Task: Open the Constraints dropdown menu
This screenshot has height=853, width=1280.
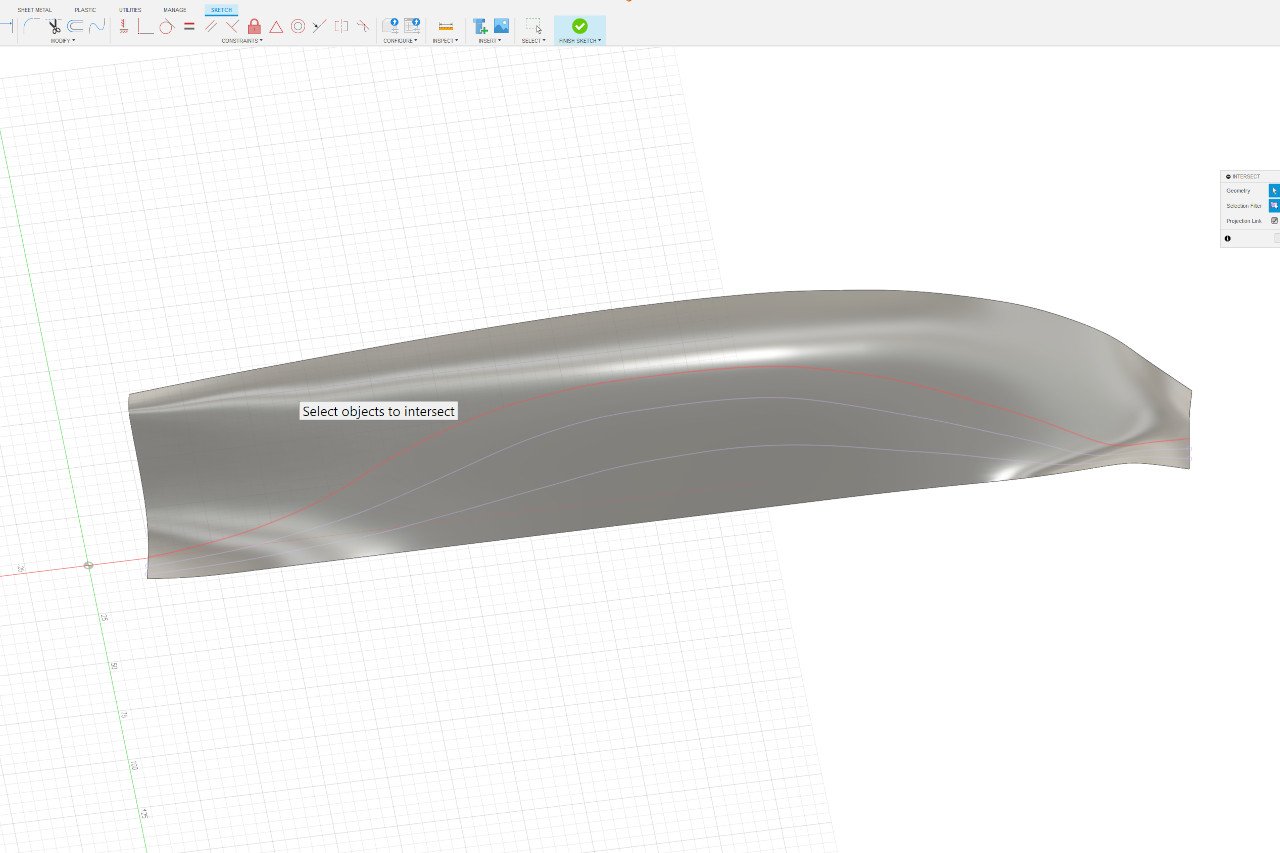Action: [242, 41]
